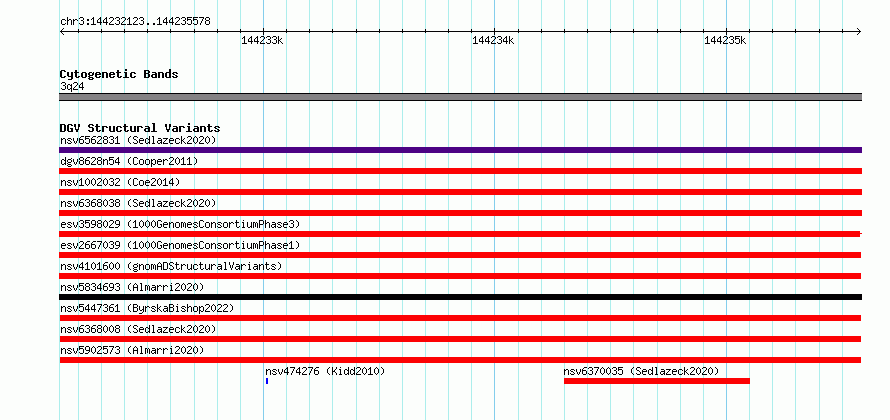890x420 pixels.
Task: Open the nsv1002032 (Coe2014) label
Action: [x=120, y=182]
